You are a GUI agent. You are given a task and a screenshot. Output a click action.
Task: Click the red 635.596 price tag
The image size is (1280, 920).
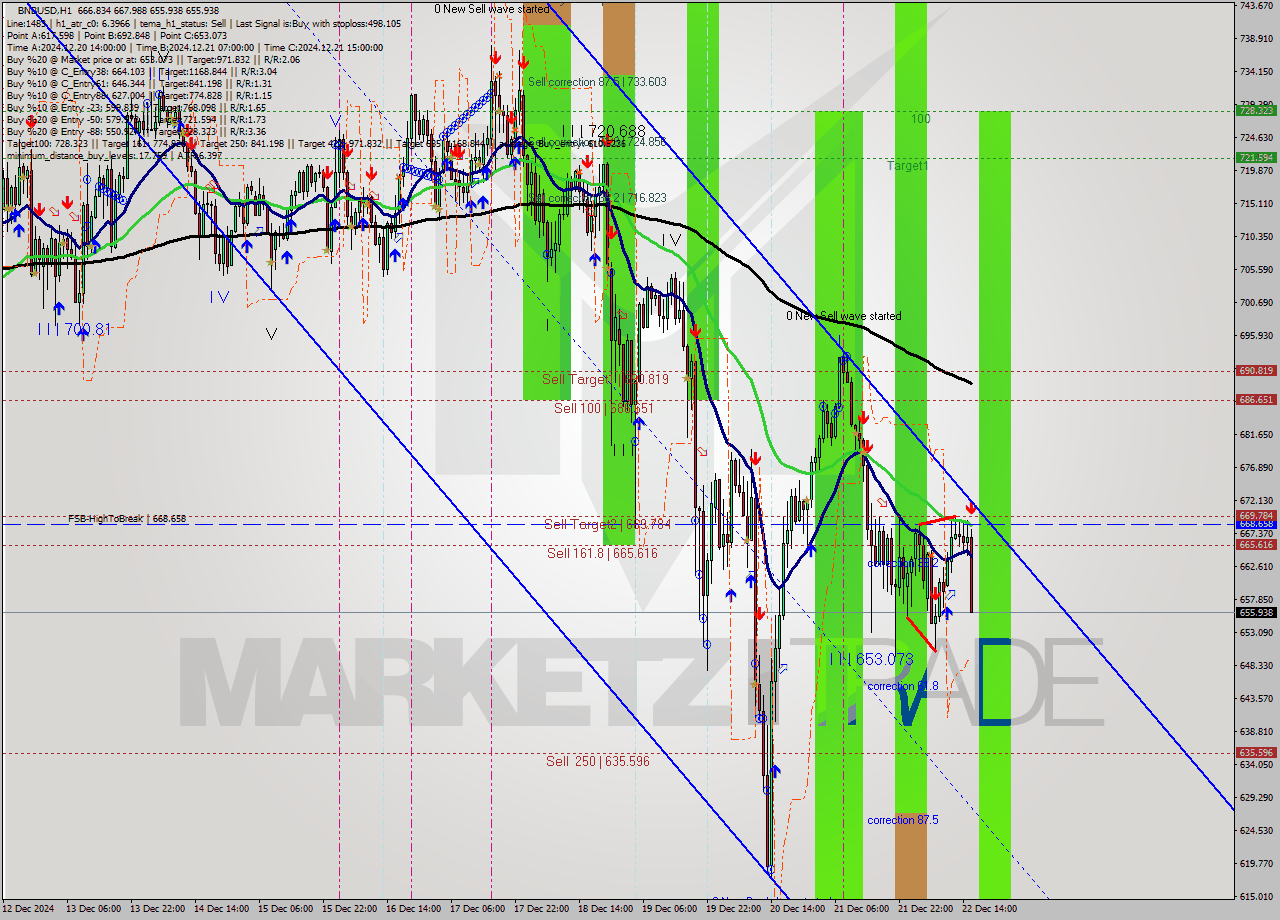tap(1256, 753)
